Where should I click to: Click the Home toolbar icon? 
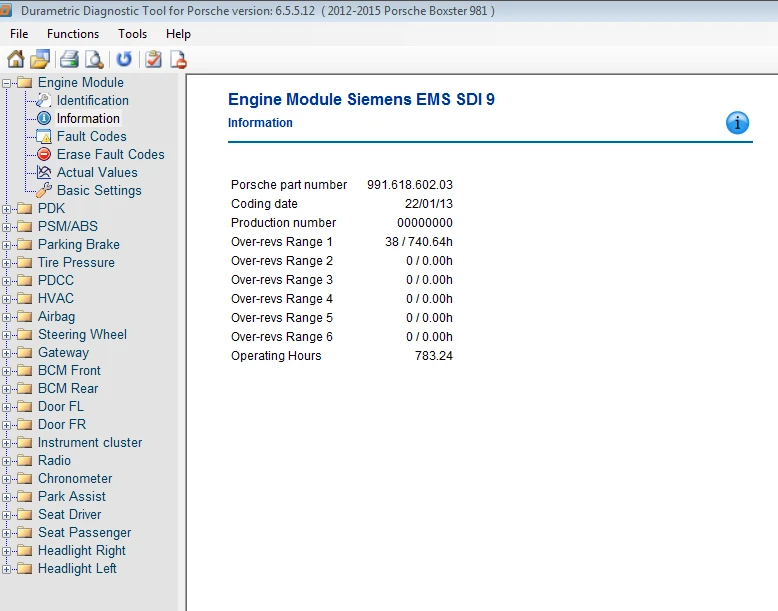[15, 60]
